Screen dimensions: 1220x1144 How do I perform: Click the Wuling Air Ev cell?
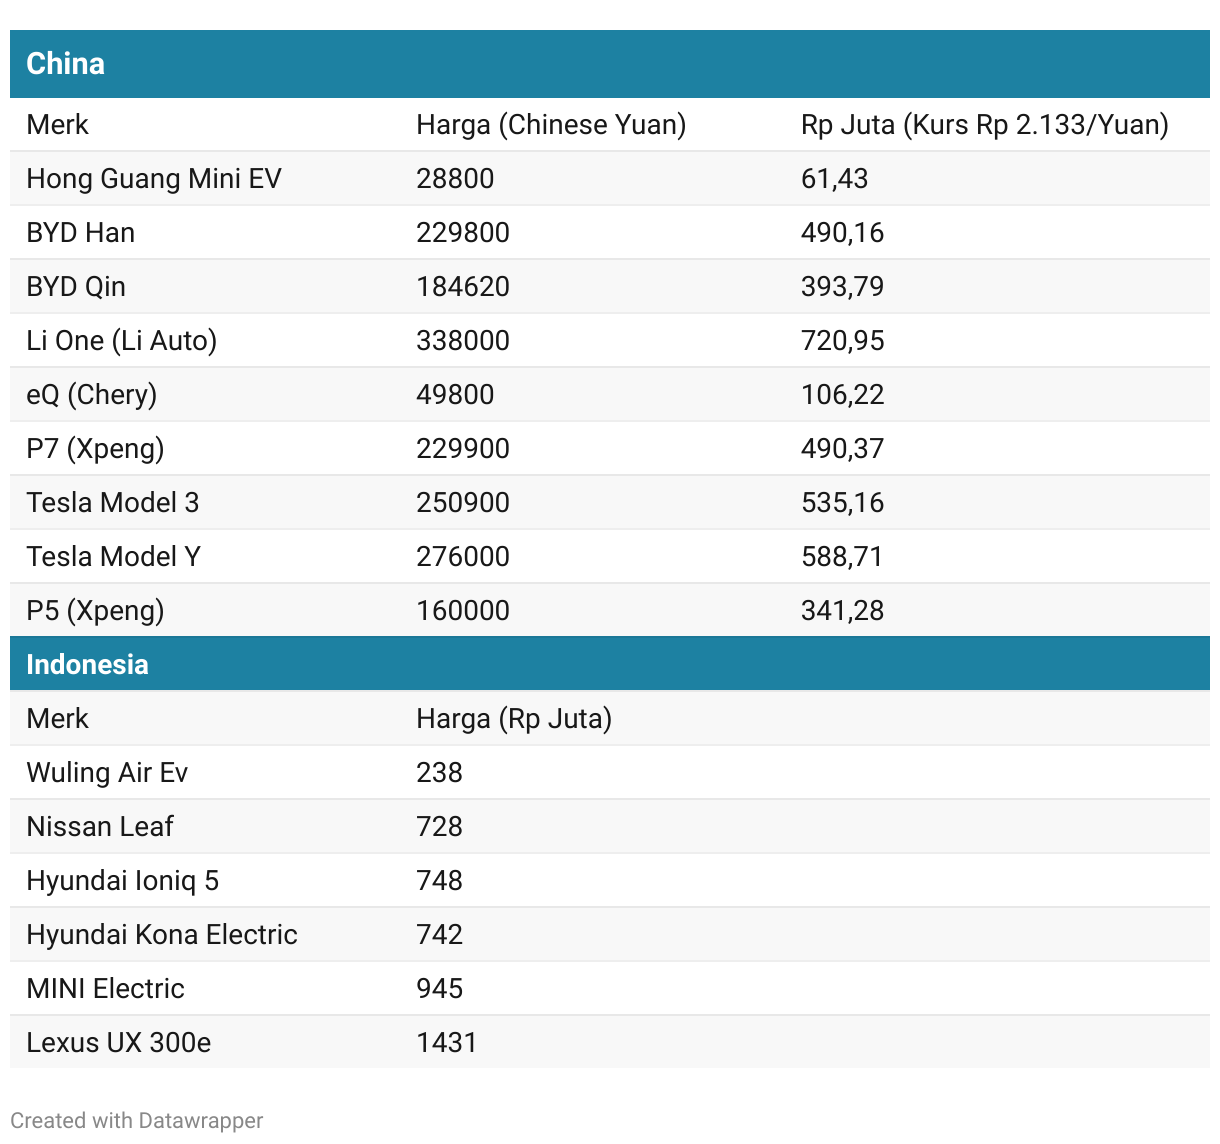[x=107, y=773]
